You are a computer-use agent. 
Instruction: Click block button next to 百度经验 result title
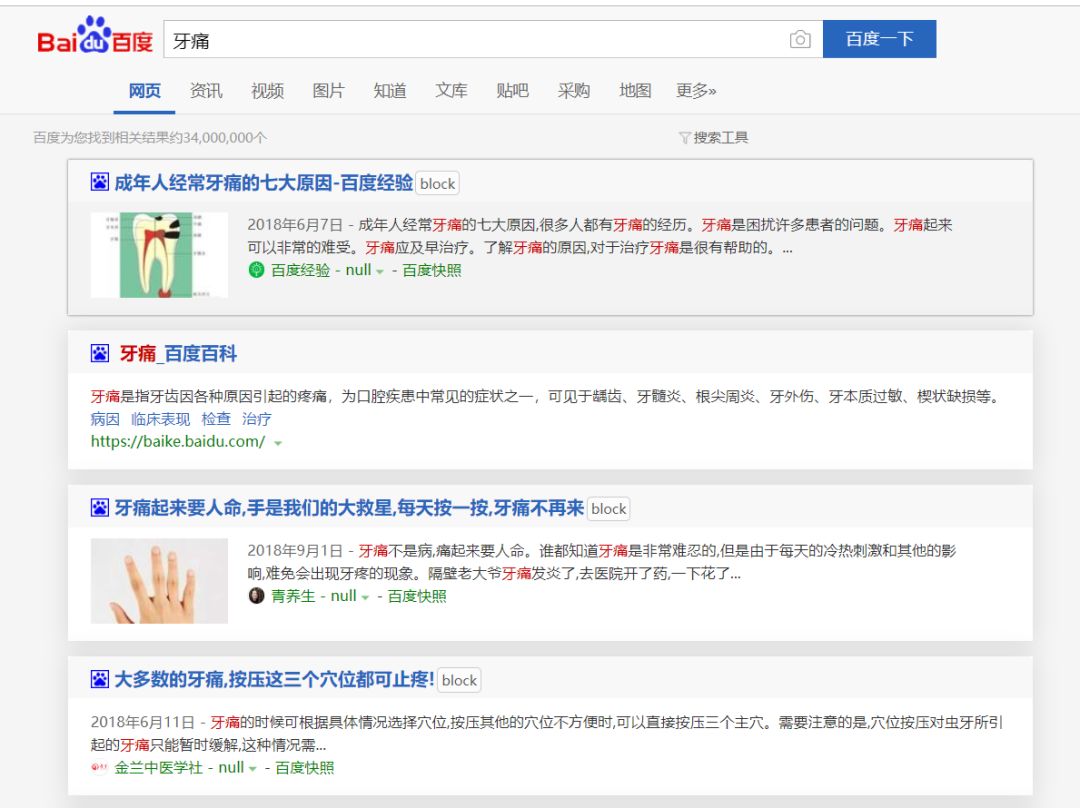pos(437,184)
